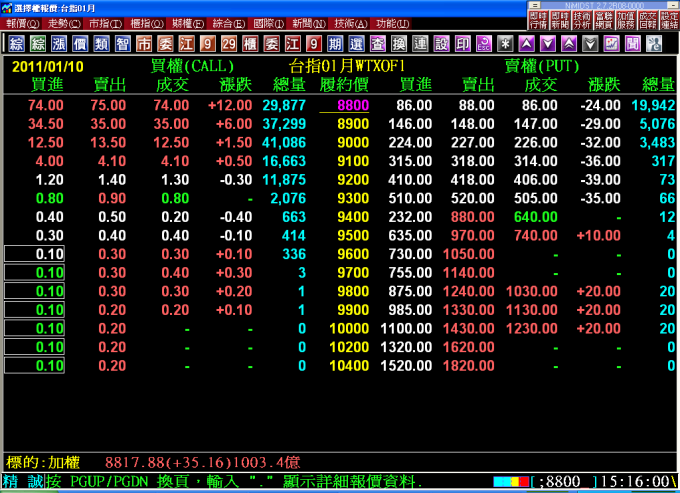The width and height of the screenshot is (680, 493).
Task: Click the 印 print toolbar icon
Action: click(463, 44)
